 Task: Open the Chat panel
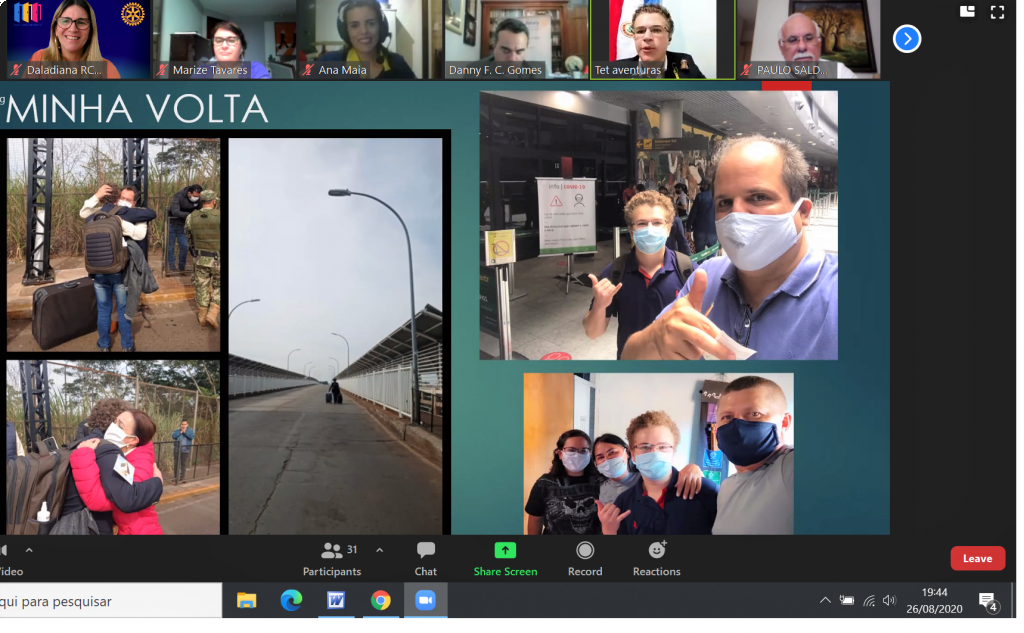pyautogui.click(x=426, y=558)
